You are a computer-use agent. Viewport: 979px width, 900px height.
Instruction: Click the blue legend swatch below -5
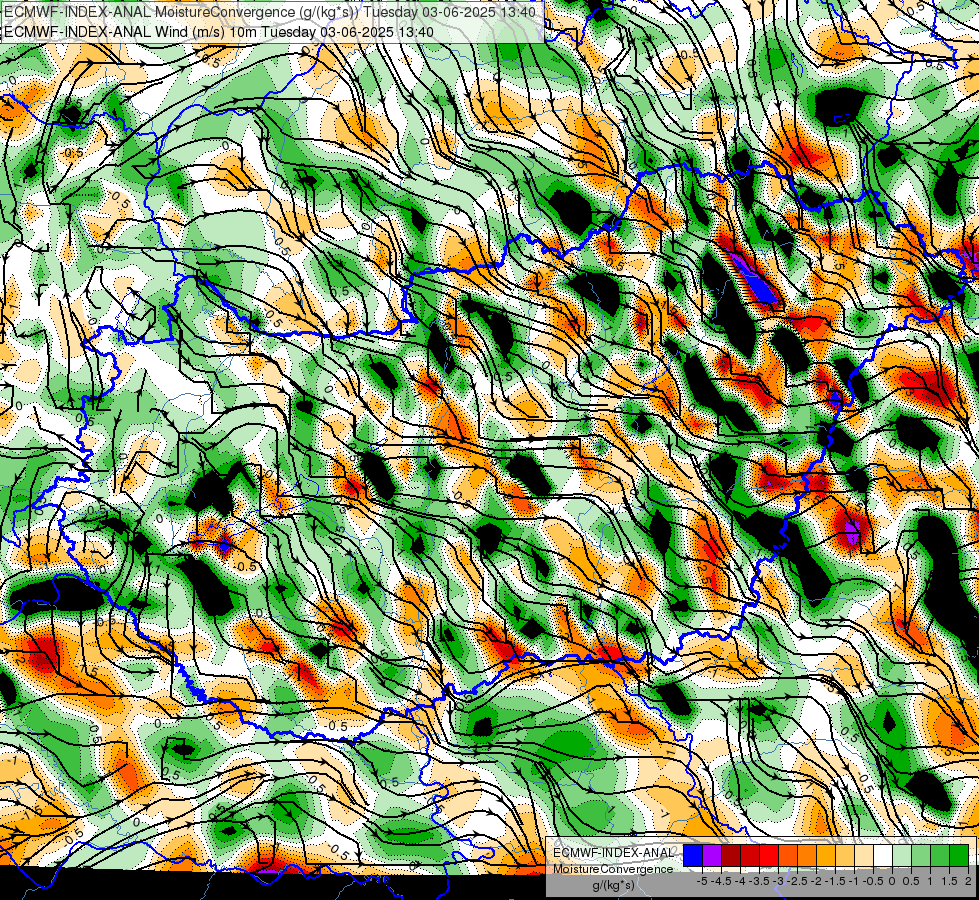coord(693,856)
